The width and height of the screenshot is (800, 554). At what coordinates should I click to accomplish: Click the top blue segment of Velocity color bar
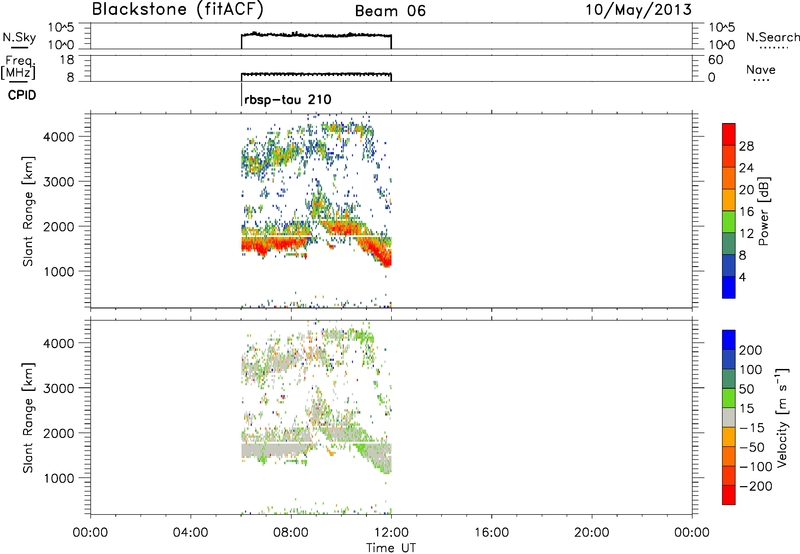coord(729,340)
